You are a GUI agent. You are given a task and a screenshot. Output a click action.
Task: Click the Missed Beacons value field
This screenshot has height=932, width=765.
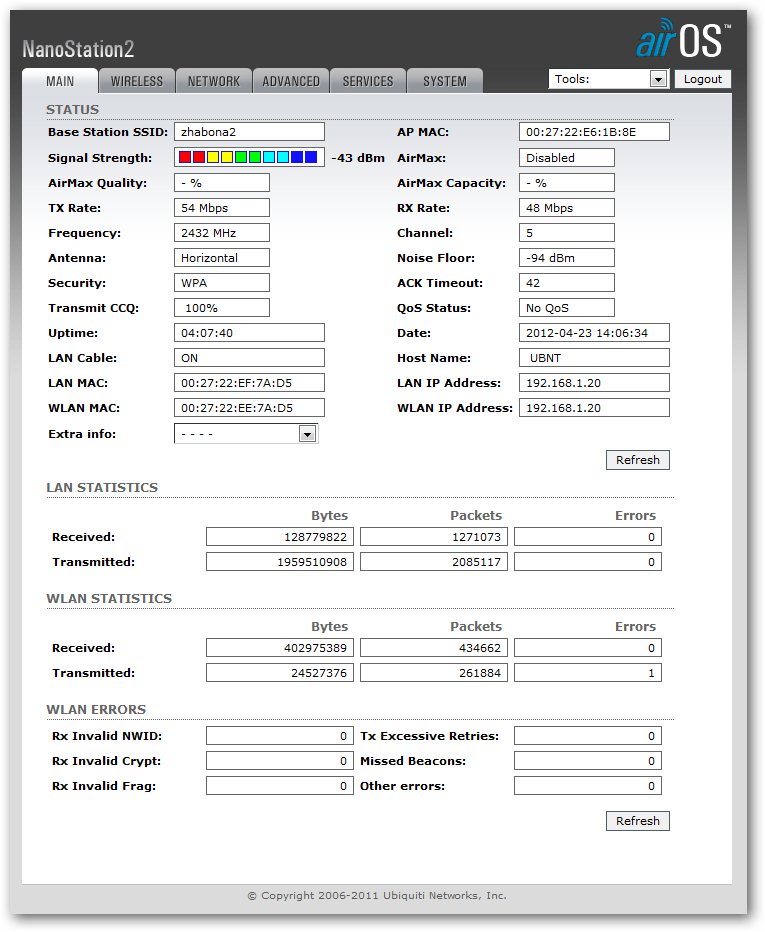click(588, 761)
